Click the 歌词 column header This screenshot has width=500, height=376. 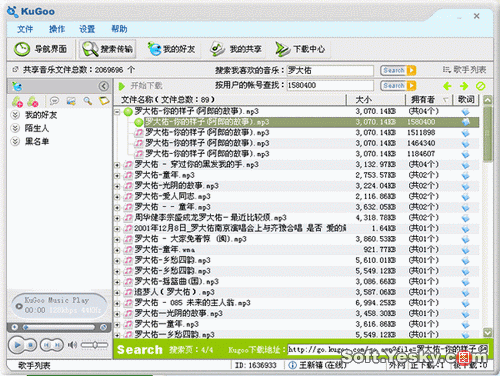coord(466,100)
